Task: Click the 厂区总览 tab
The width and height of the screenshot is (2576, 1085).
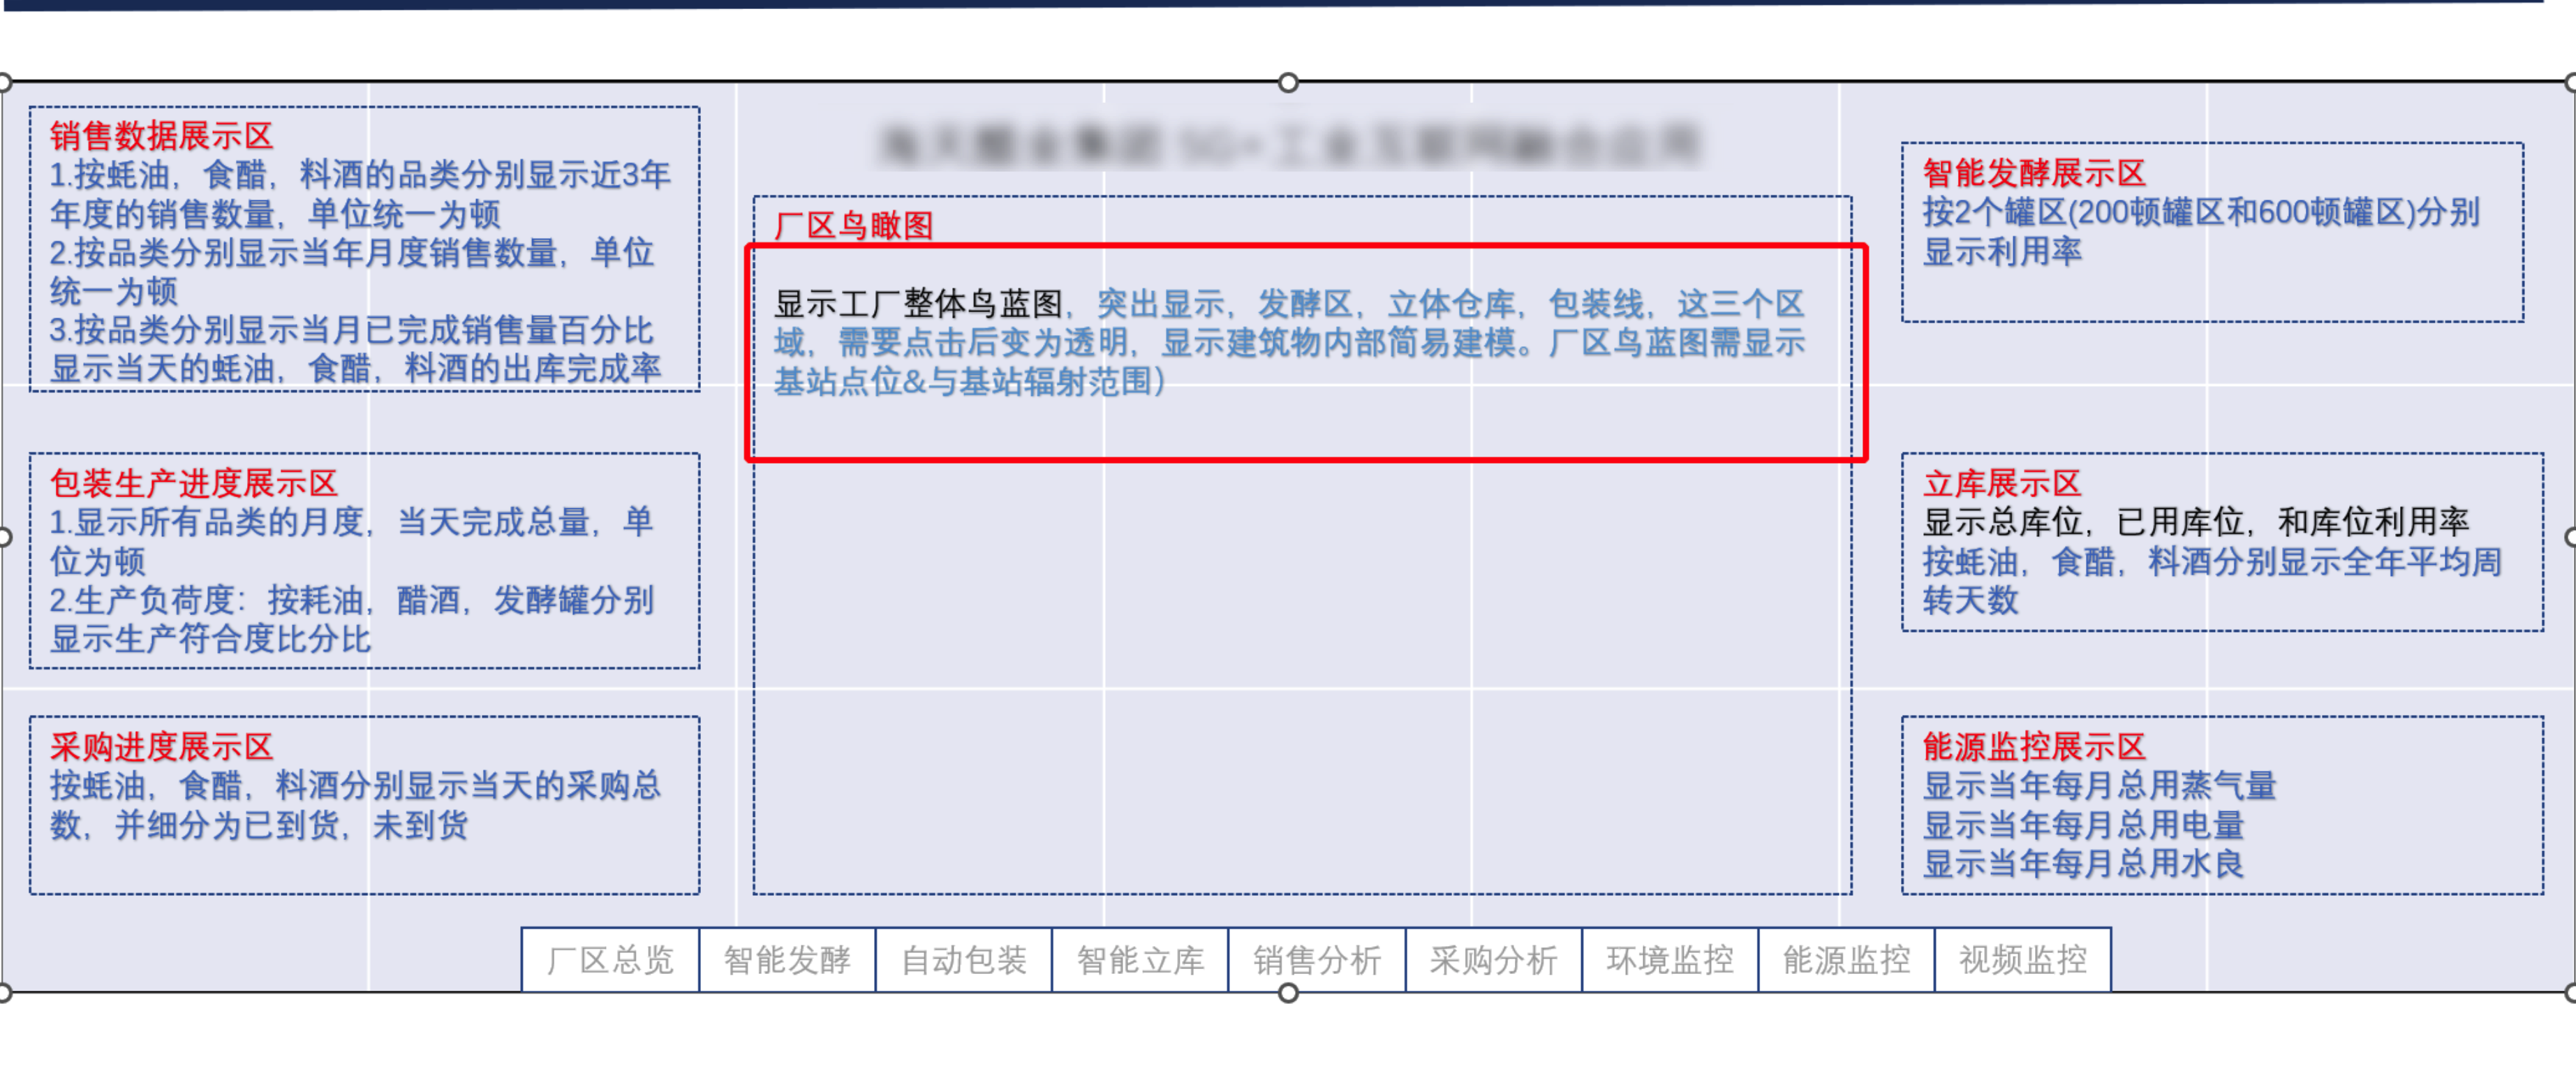Action: coord(610,960)
